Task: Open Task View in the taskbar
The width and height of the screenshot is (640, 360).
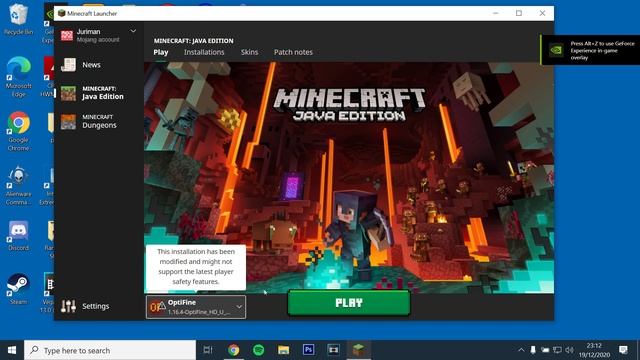Action: click(x=208, y=350)
